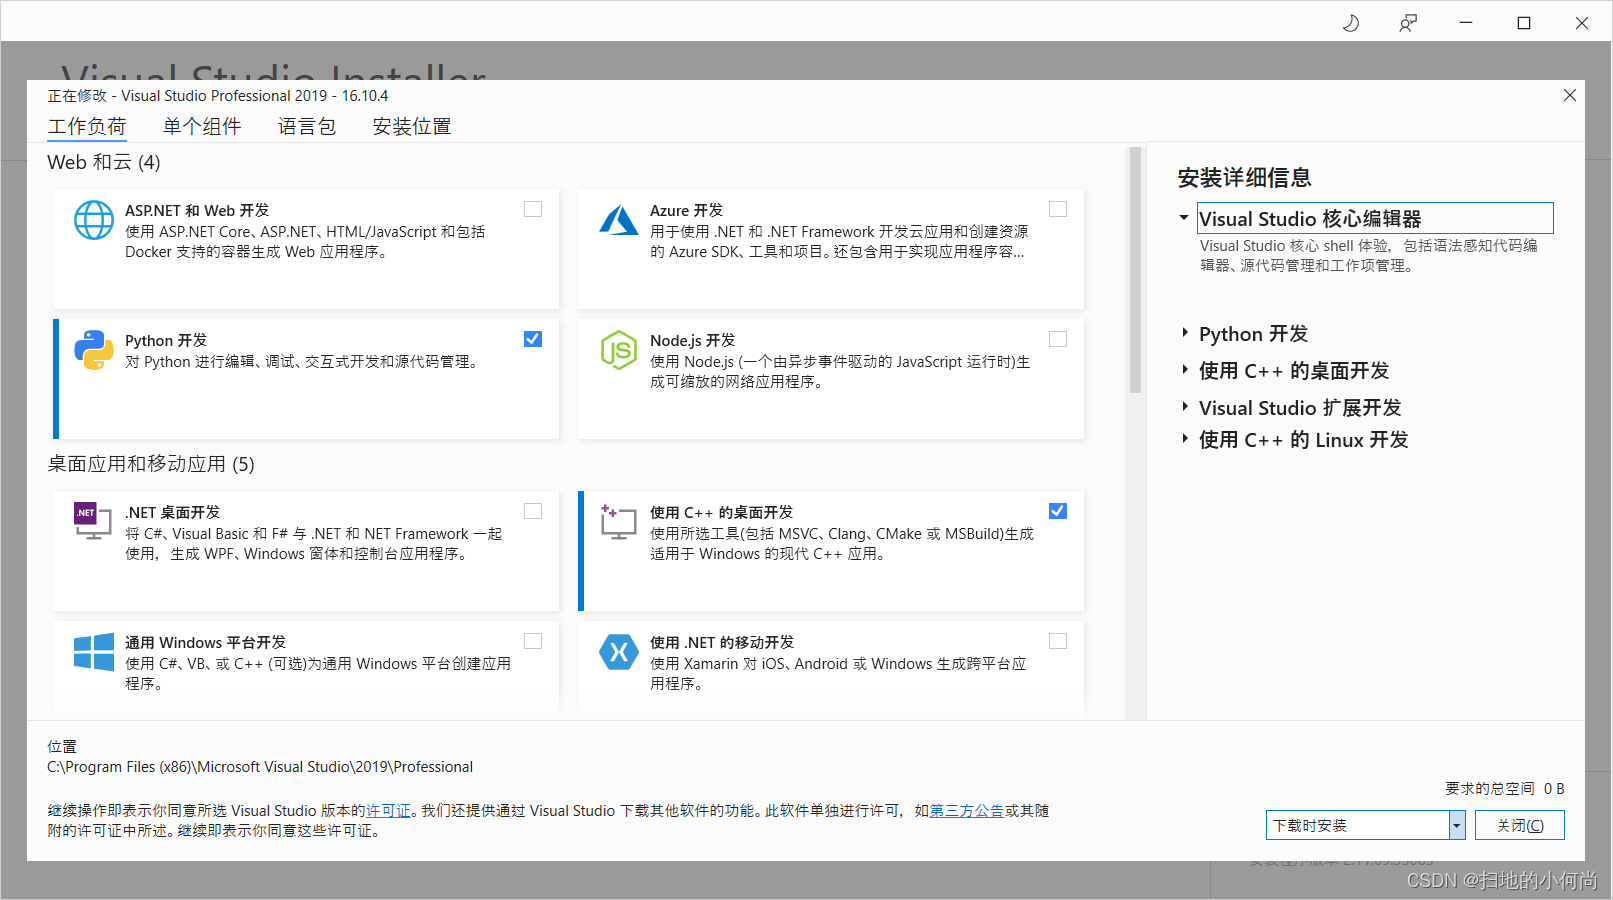The width and height of the screenshot is (1613, 900).
Task: Switch to the 语言包 tab
Action: (x=307, y=126)
